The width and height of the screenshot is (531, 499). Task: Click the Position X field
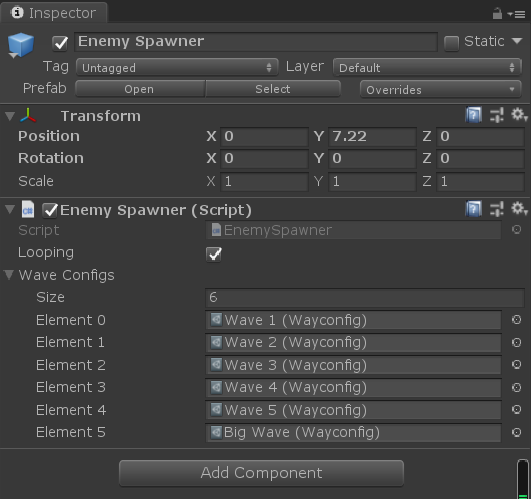coord(264,136)
